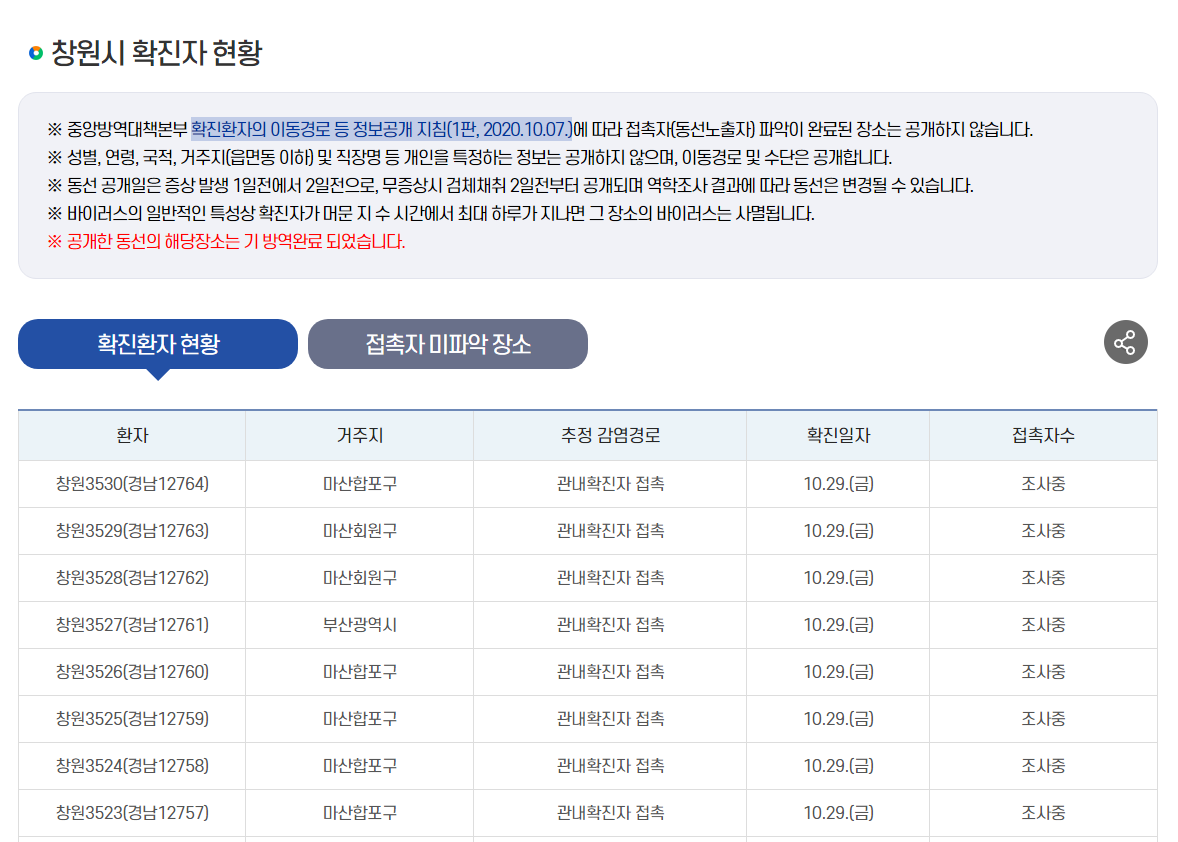Click the 접촉자수 column header
Viewport: 1178px width, 842px height.
1043,436
